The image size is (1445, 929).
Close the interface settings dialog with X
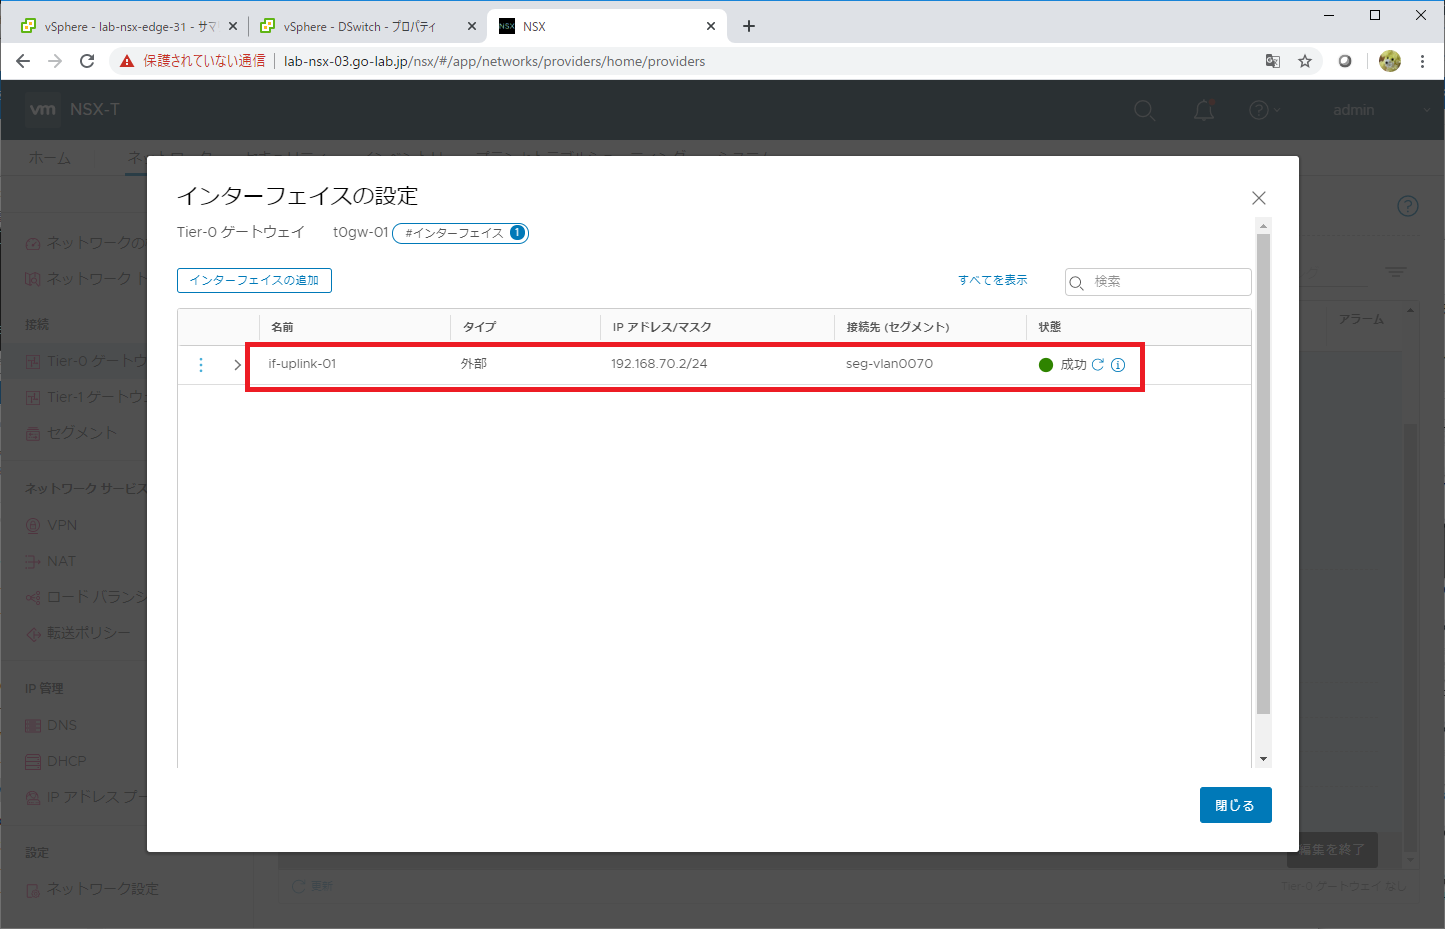1259,198
